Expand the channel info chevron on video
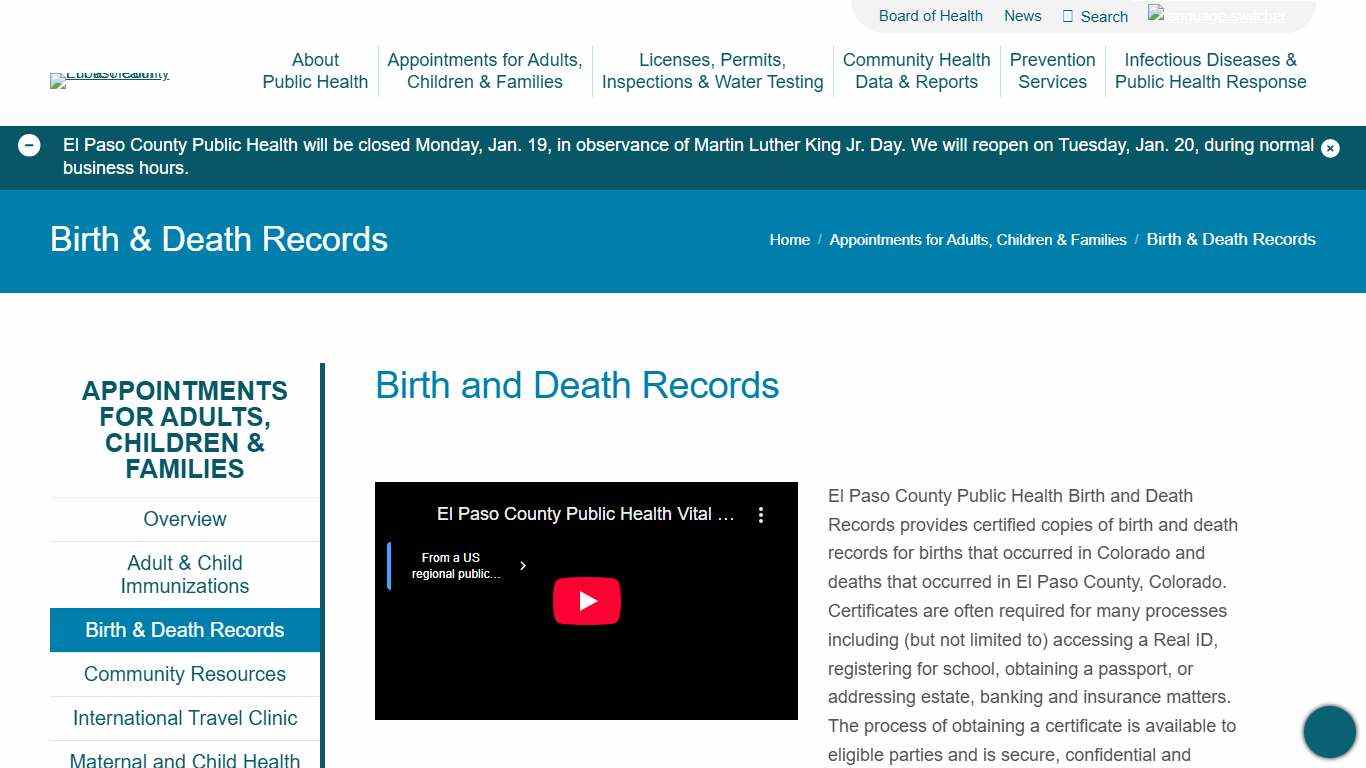1366x768 pixels. click(x=523, y=565)
